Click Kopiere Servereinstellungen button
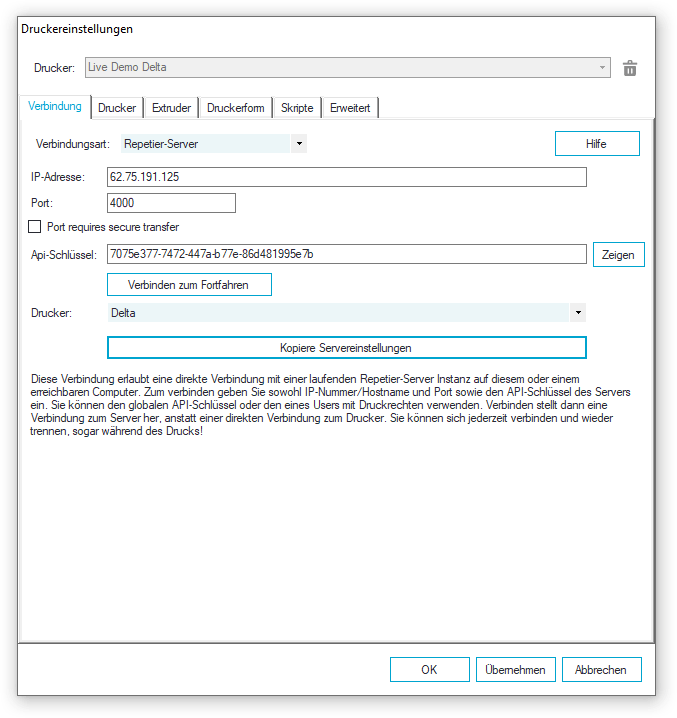 347,348
